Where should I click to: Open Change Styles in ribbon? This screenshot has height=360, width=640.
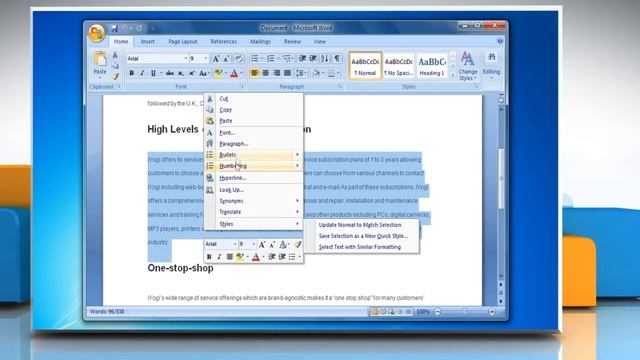468,66
